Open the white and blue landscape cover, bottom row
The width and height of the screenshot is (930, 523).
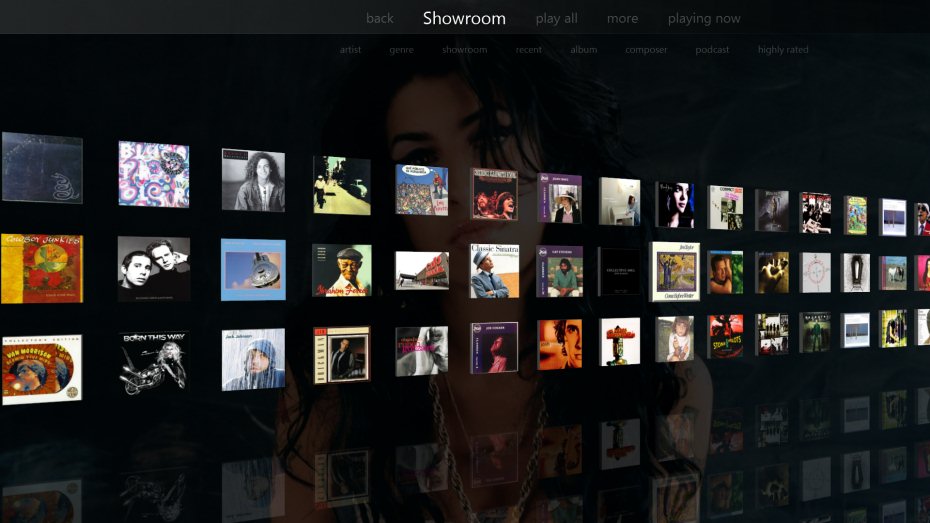856,330
